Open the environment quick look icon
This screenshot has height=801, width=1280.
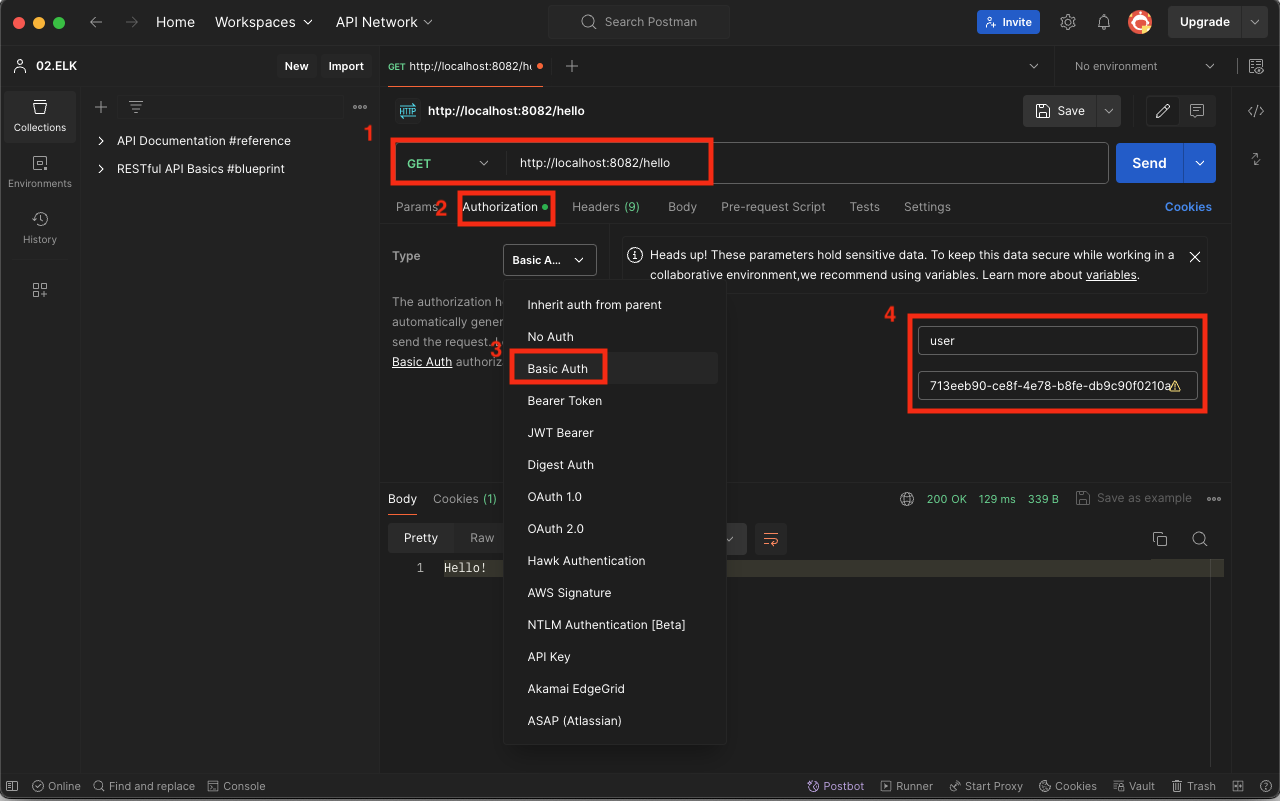[1256, 66]
